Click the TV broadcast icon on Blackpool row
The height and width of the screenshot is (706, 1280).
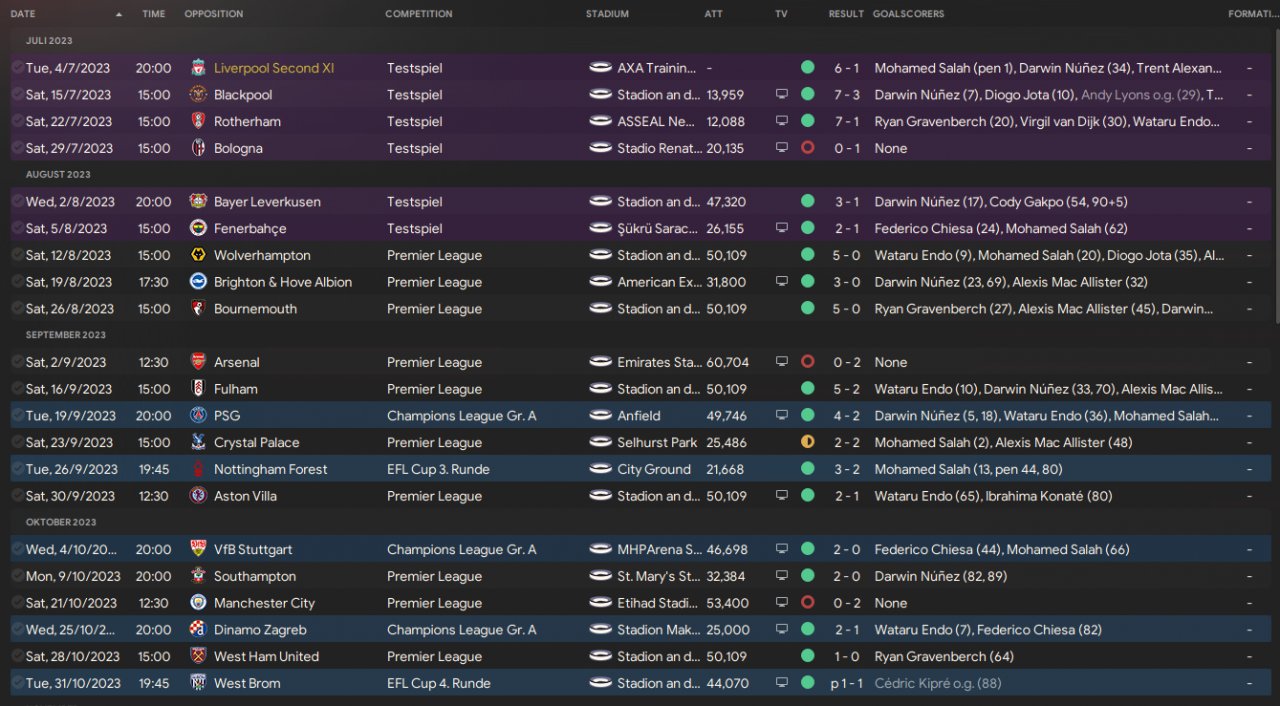(x=782, y=95)
